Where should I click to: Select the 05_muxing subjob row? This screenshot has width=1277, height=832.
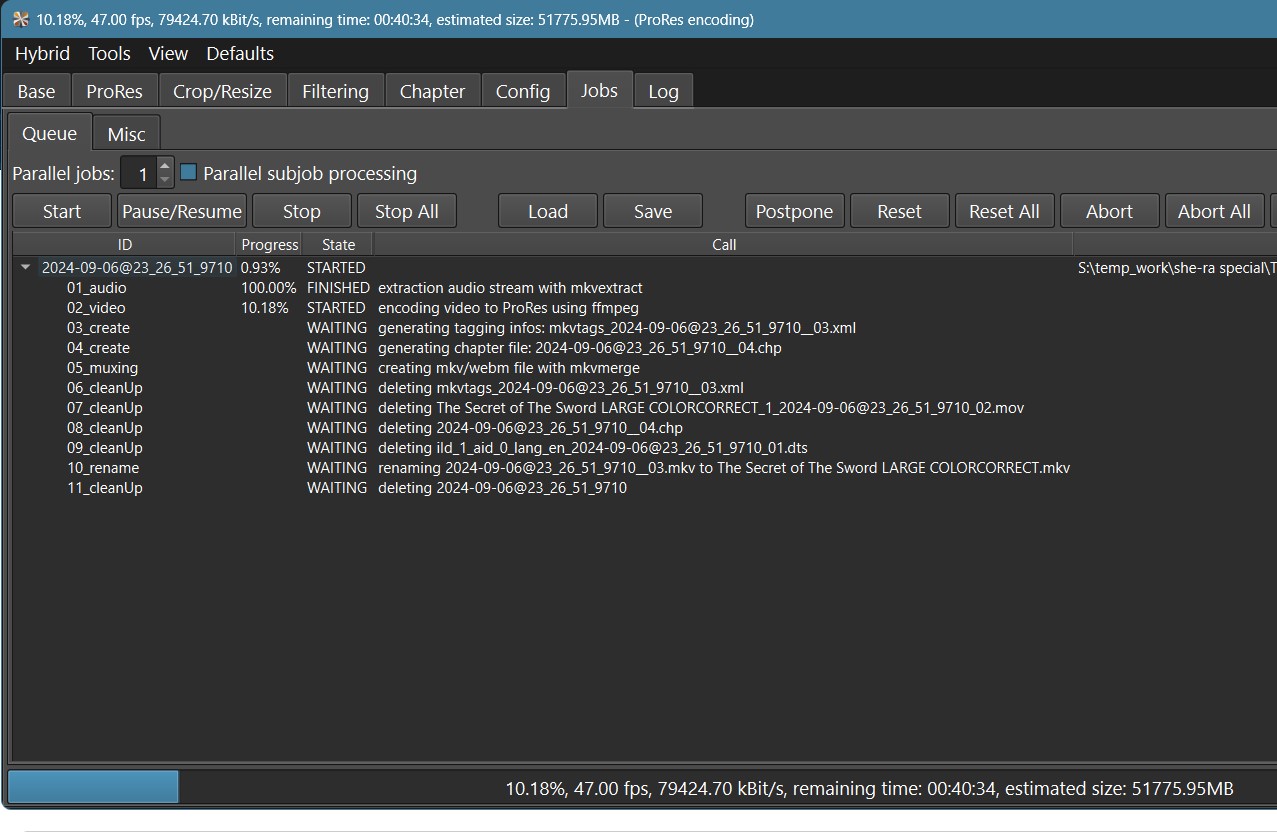(x=102, y=368)
